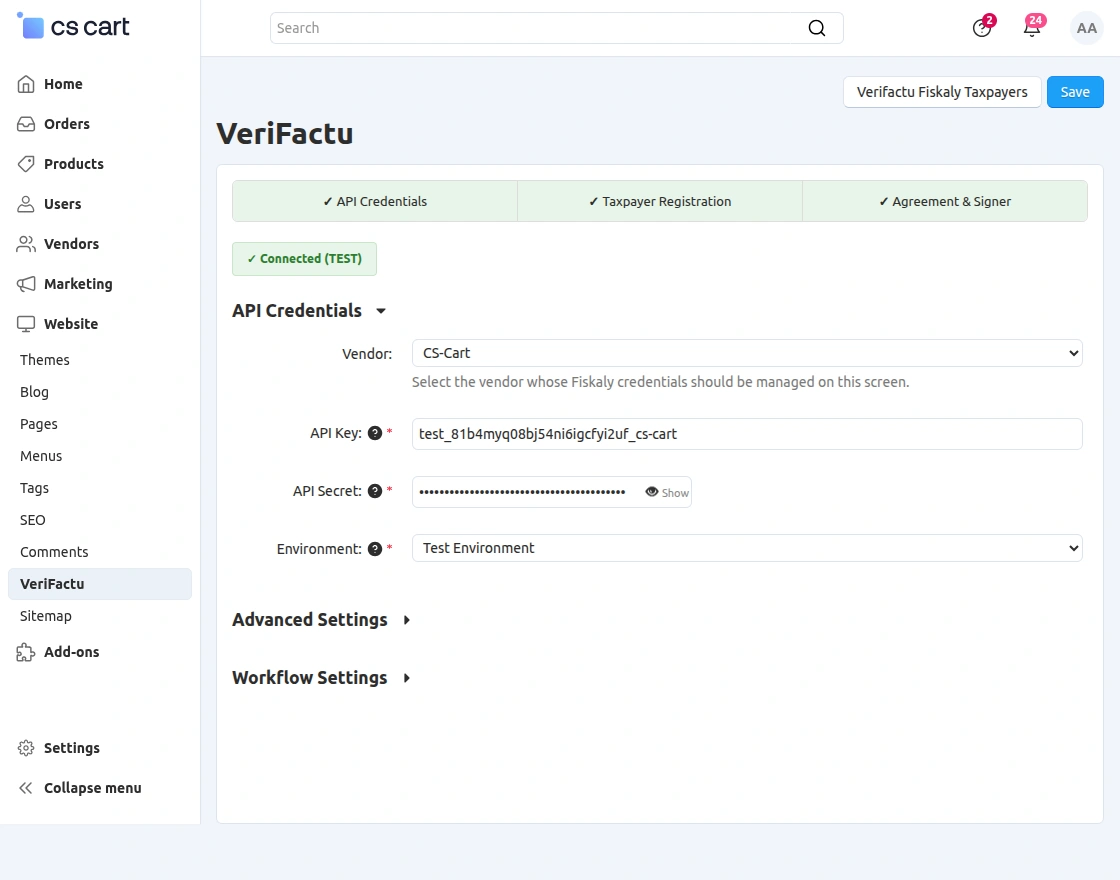Click the Add-ons puzzle icon
This screenshot has height=880, width=1120.
pos(26,651)
